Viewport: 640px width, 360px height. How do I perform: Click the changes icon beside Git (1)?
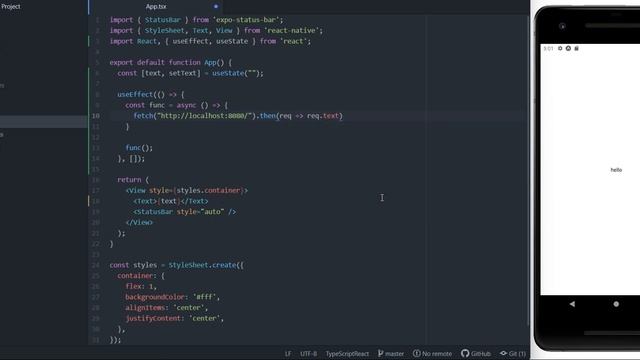pyautogui.click(x=503, y=353)
